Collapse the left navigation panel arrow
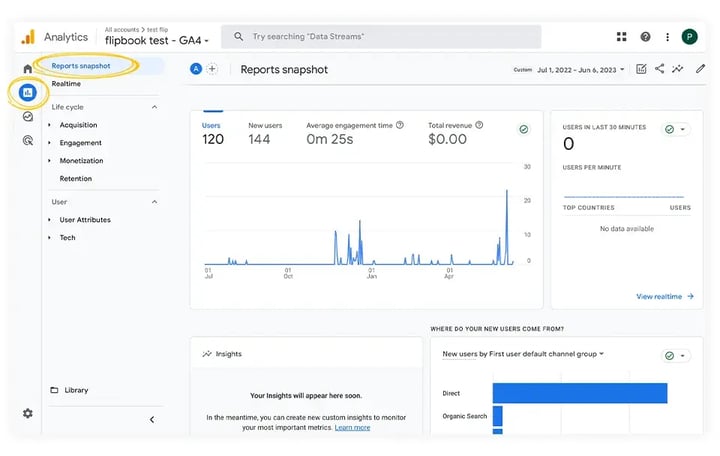 pyautogui.click(x=152, y=420)
